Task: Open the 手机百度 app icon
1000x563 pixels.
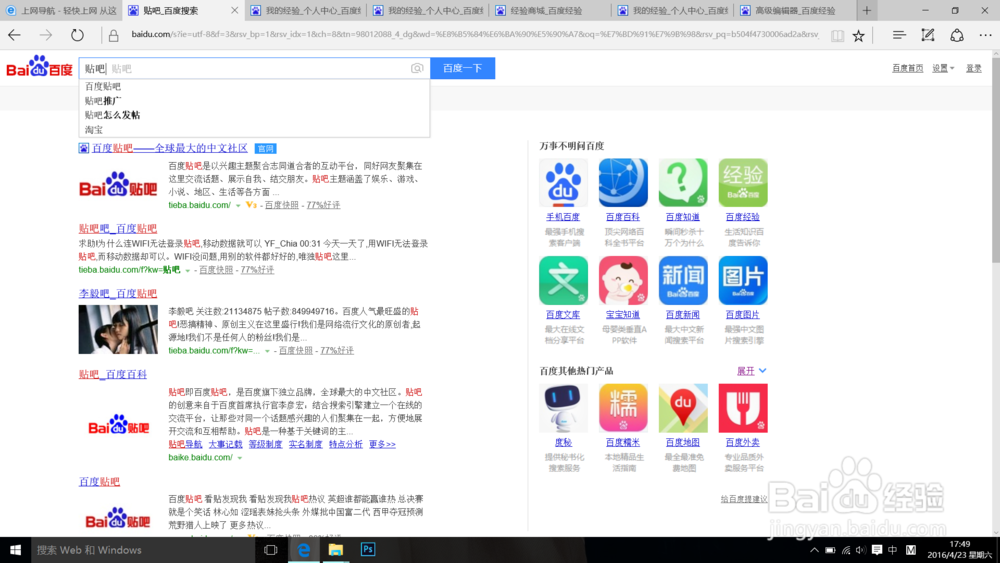Action: (x=563, y=182)
